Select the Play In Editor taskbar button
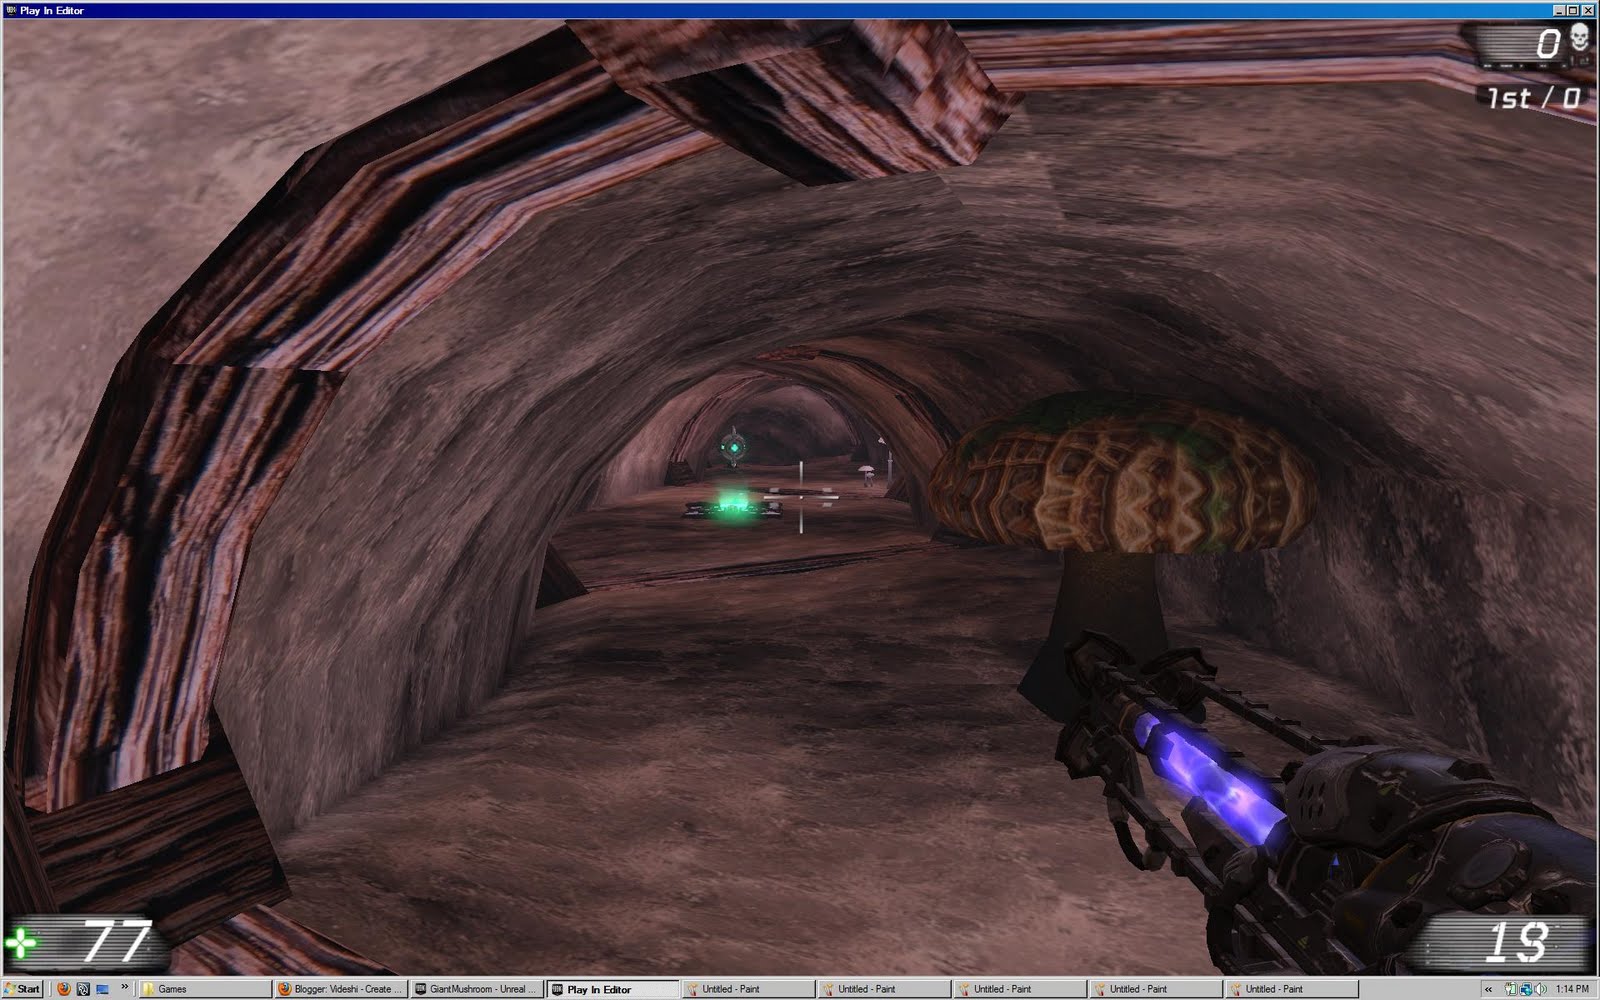Image resolution: width=1600 pixels, height=1000 pixels. coord(612,989)
